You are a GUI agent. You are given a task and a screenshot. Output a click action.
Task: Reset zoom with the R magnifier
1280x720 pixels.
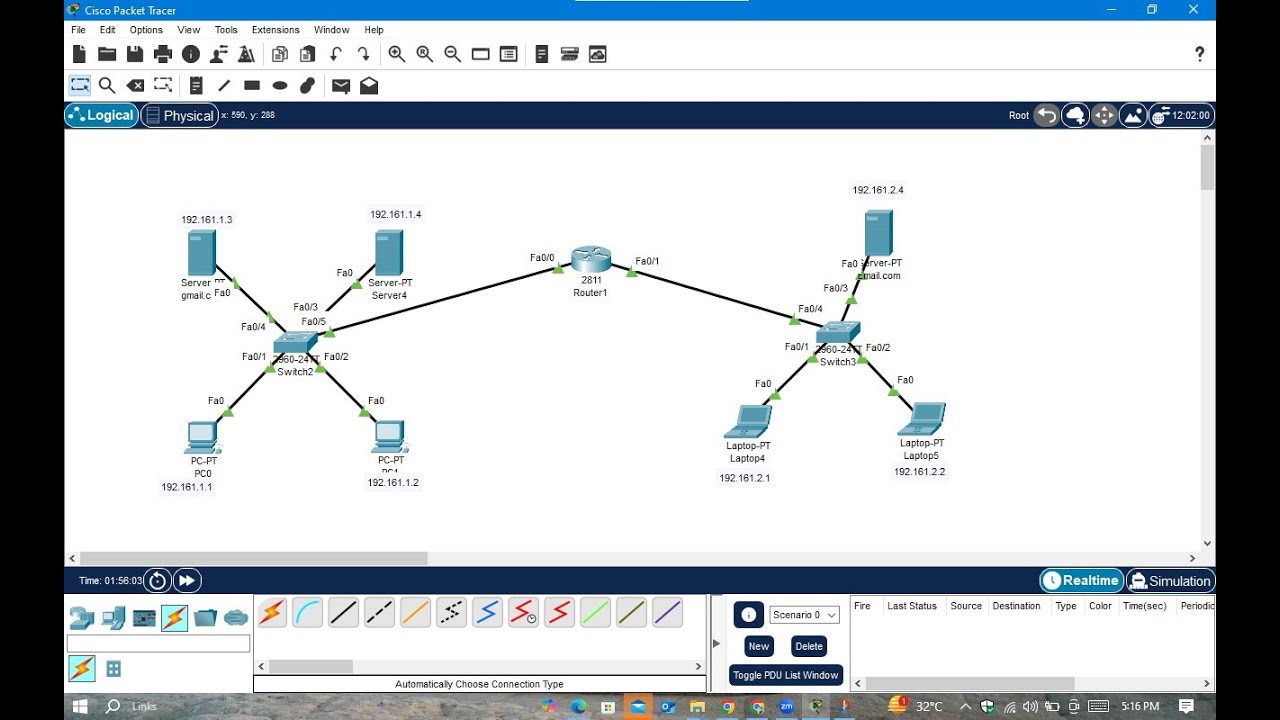425,54
